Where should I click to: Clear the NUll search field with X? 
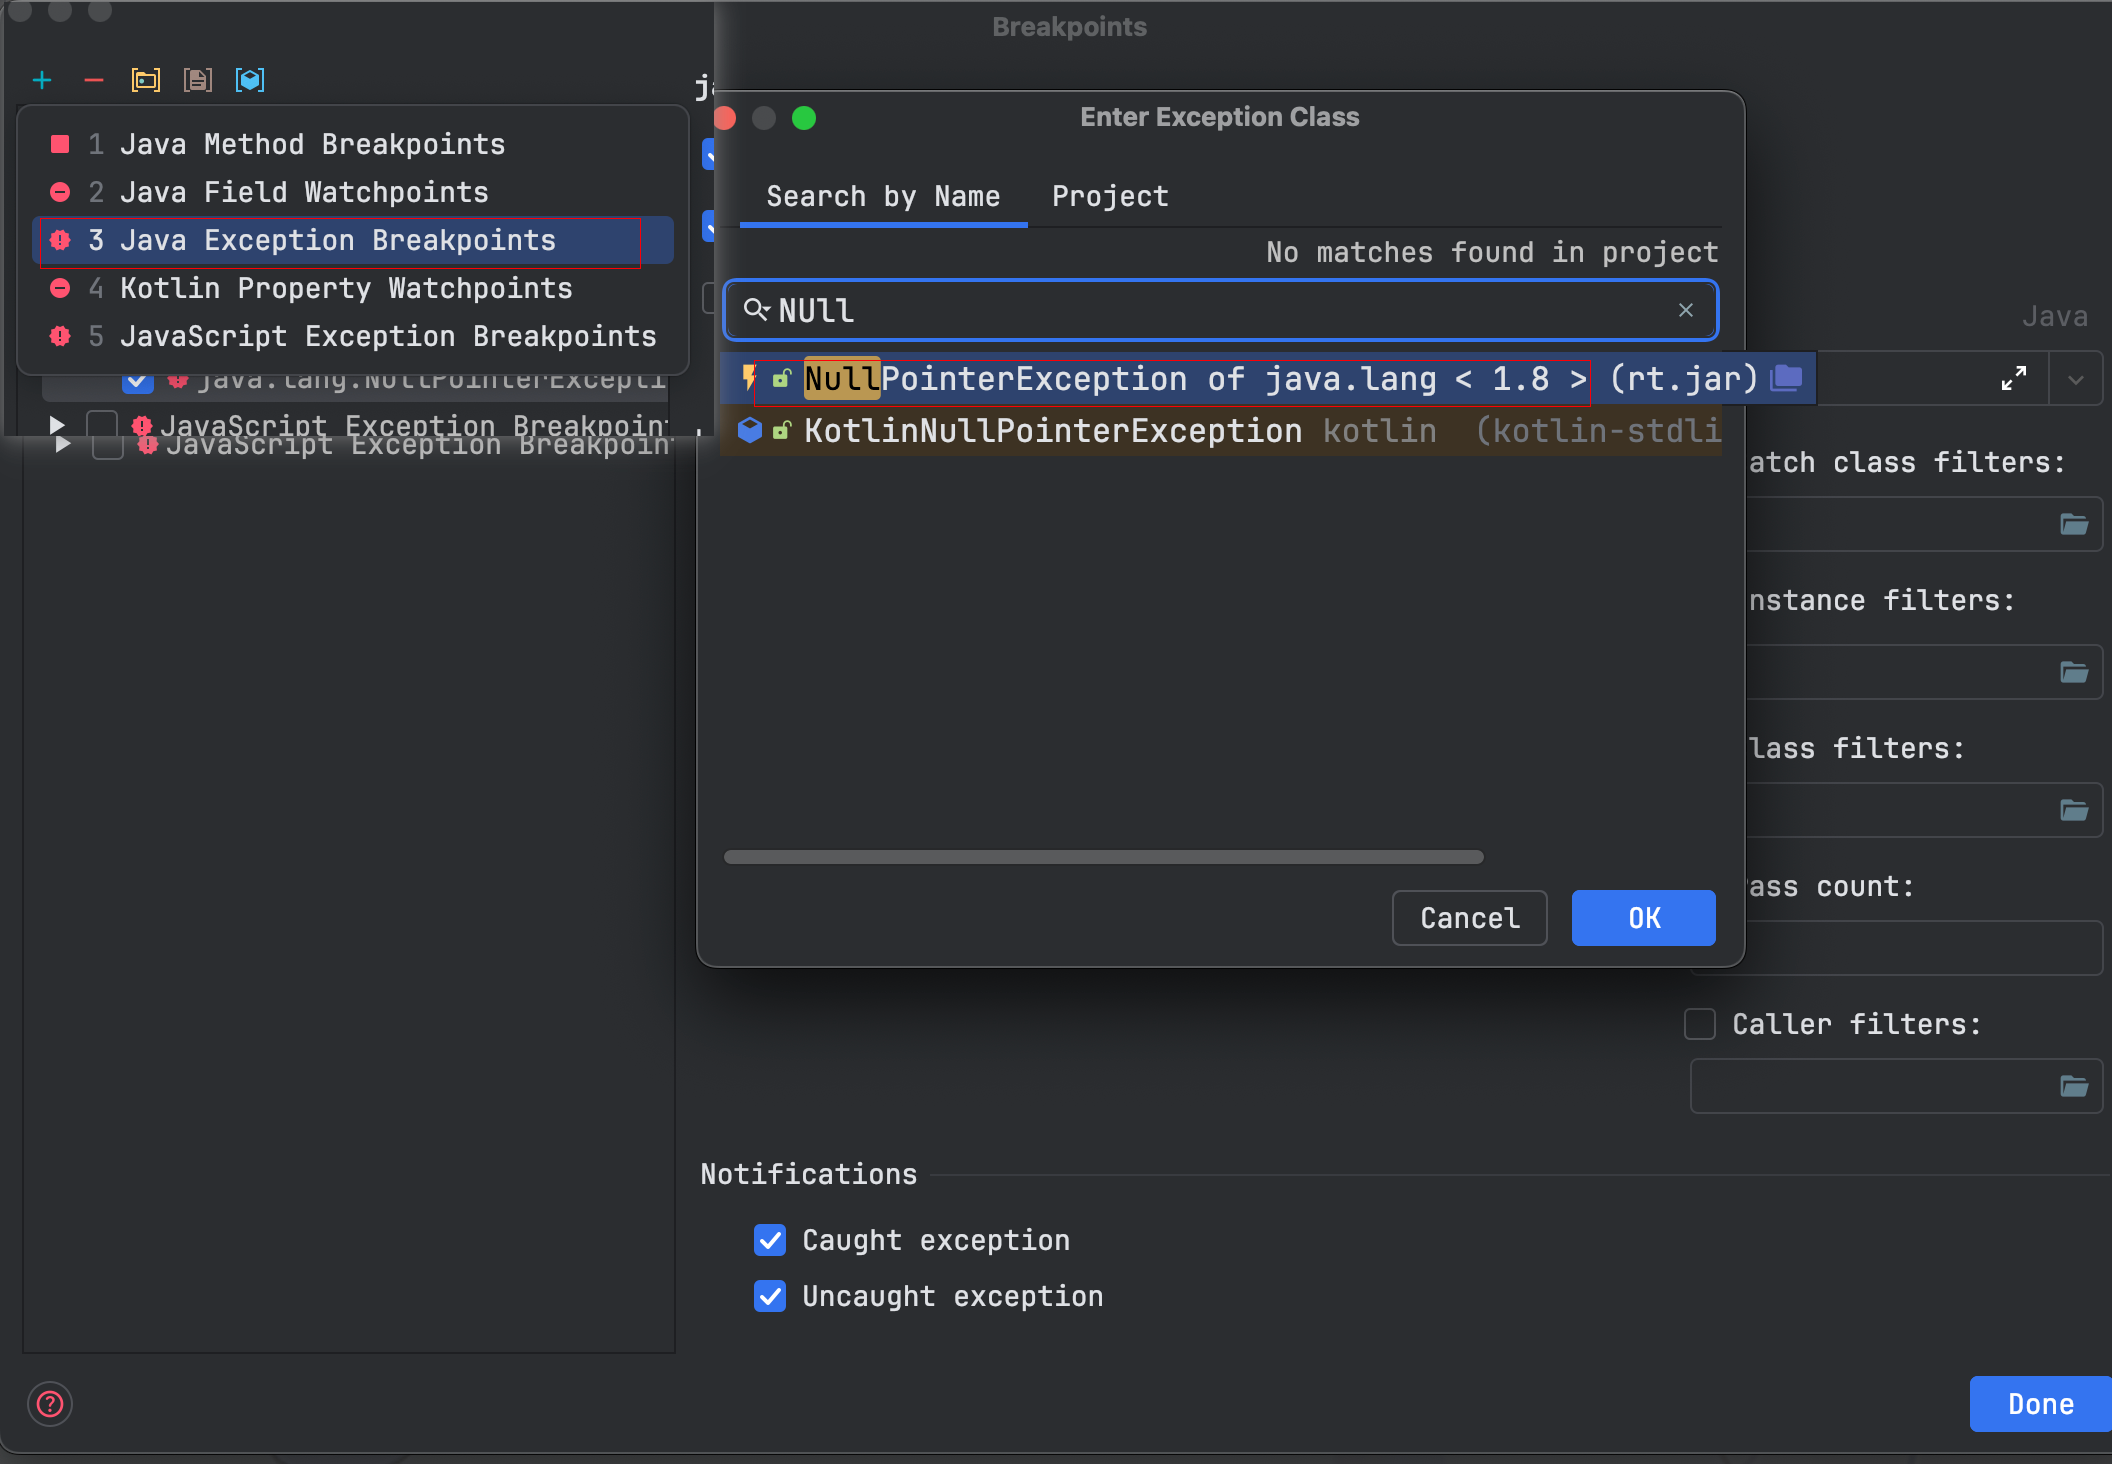coord(1686,310)
